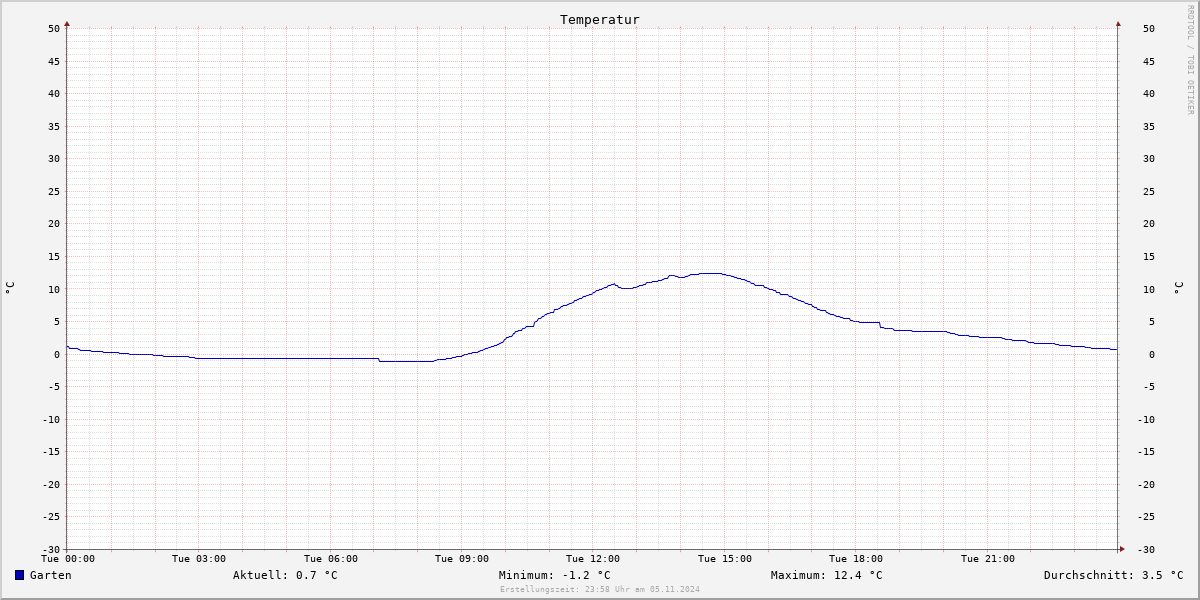Click the 'Tue 12:00' time axis label

(593, 559)
